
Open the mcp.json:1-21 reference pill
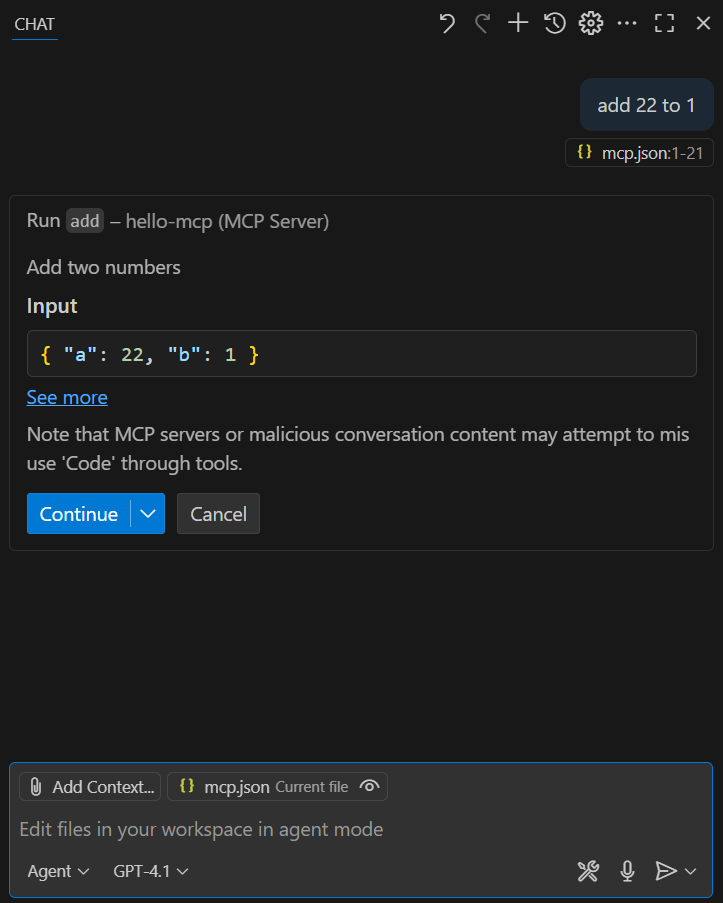click(638, 152)
